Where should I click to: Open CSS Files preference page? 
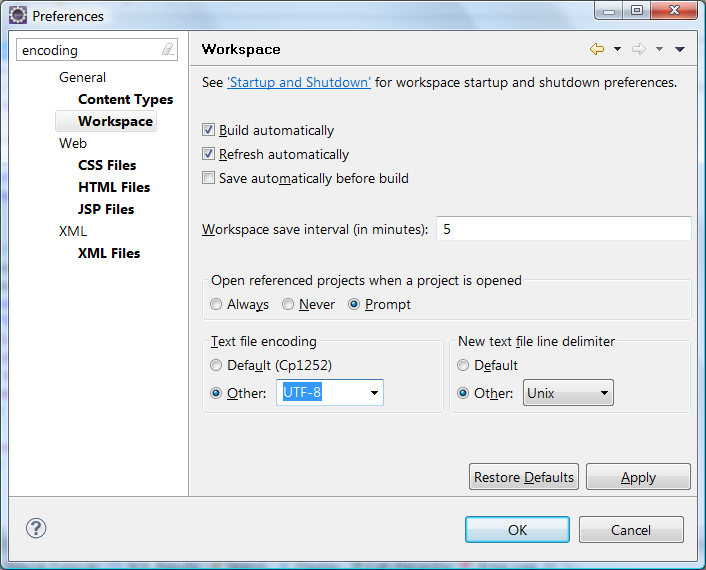pyautogui.click(x=107, y=165)
